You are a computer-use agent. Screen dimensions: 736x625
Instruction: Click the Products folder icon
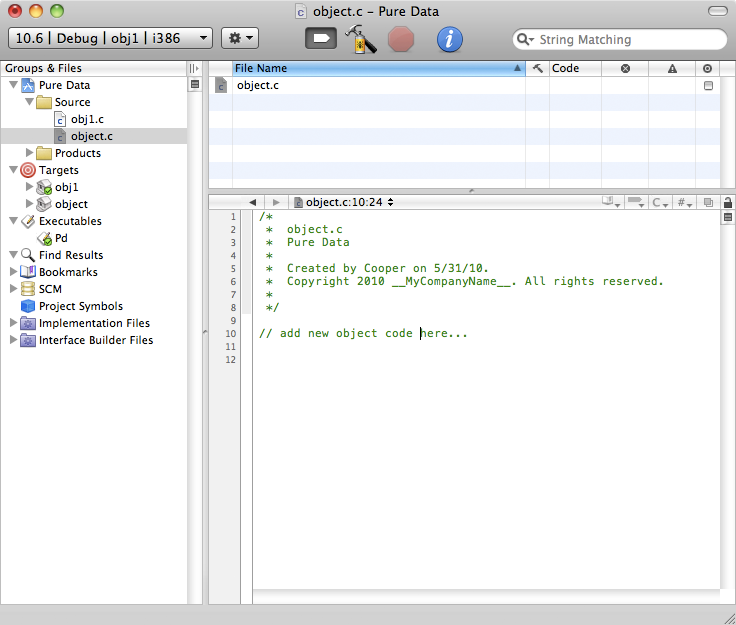pos(44,153)
